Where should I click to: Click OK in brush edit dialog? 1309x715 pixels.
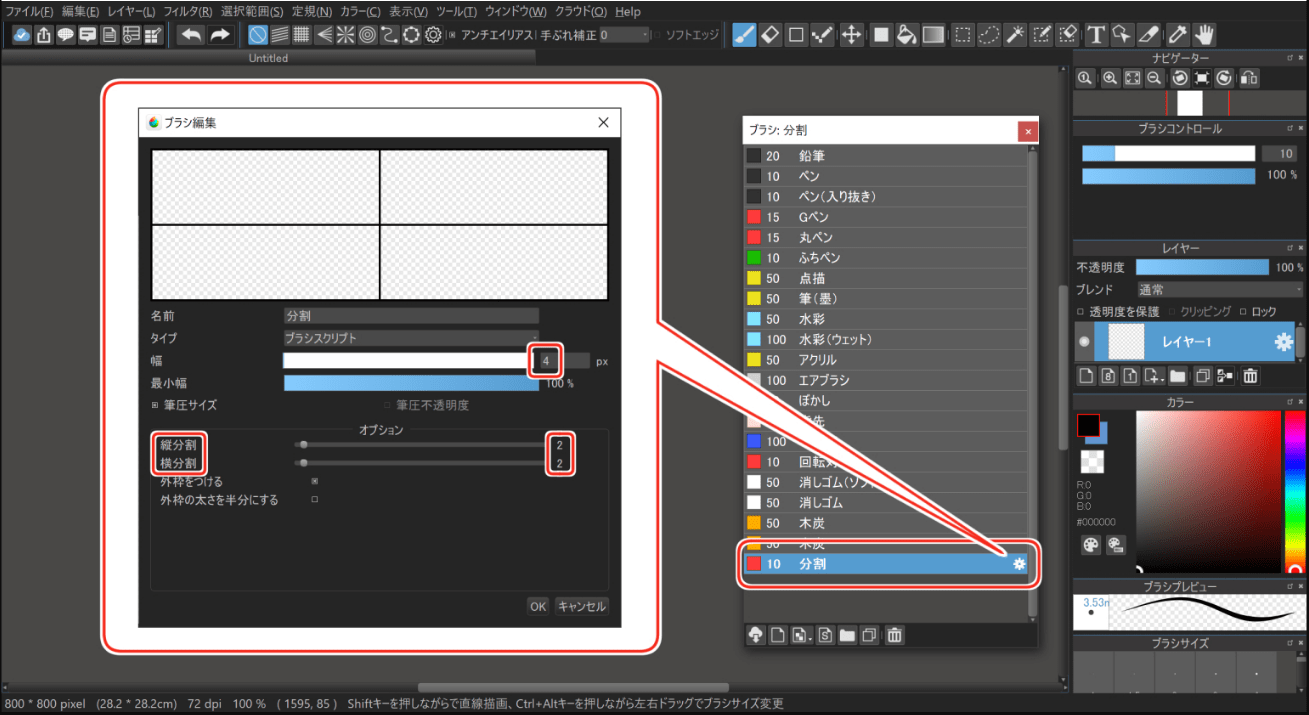pyautogui.click(x=538, y=606)
